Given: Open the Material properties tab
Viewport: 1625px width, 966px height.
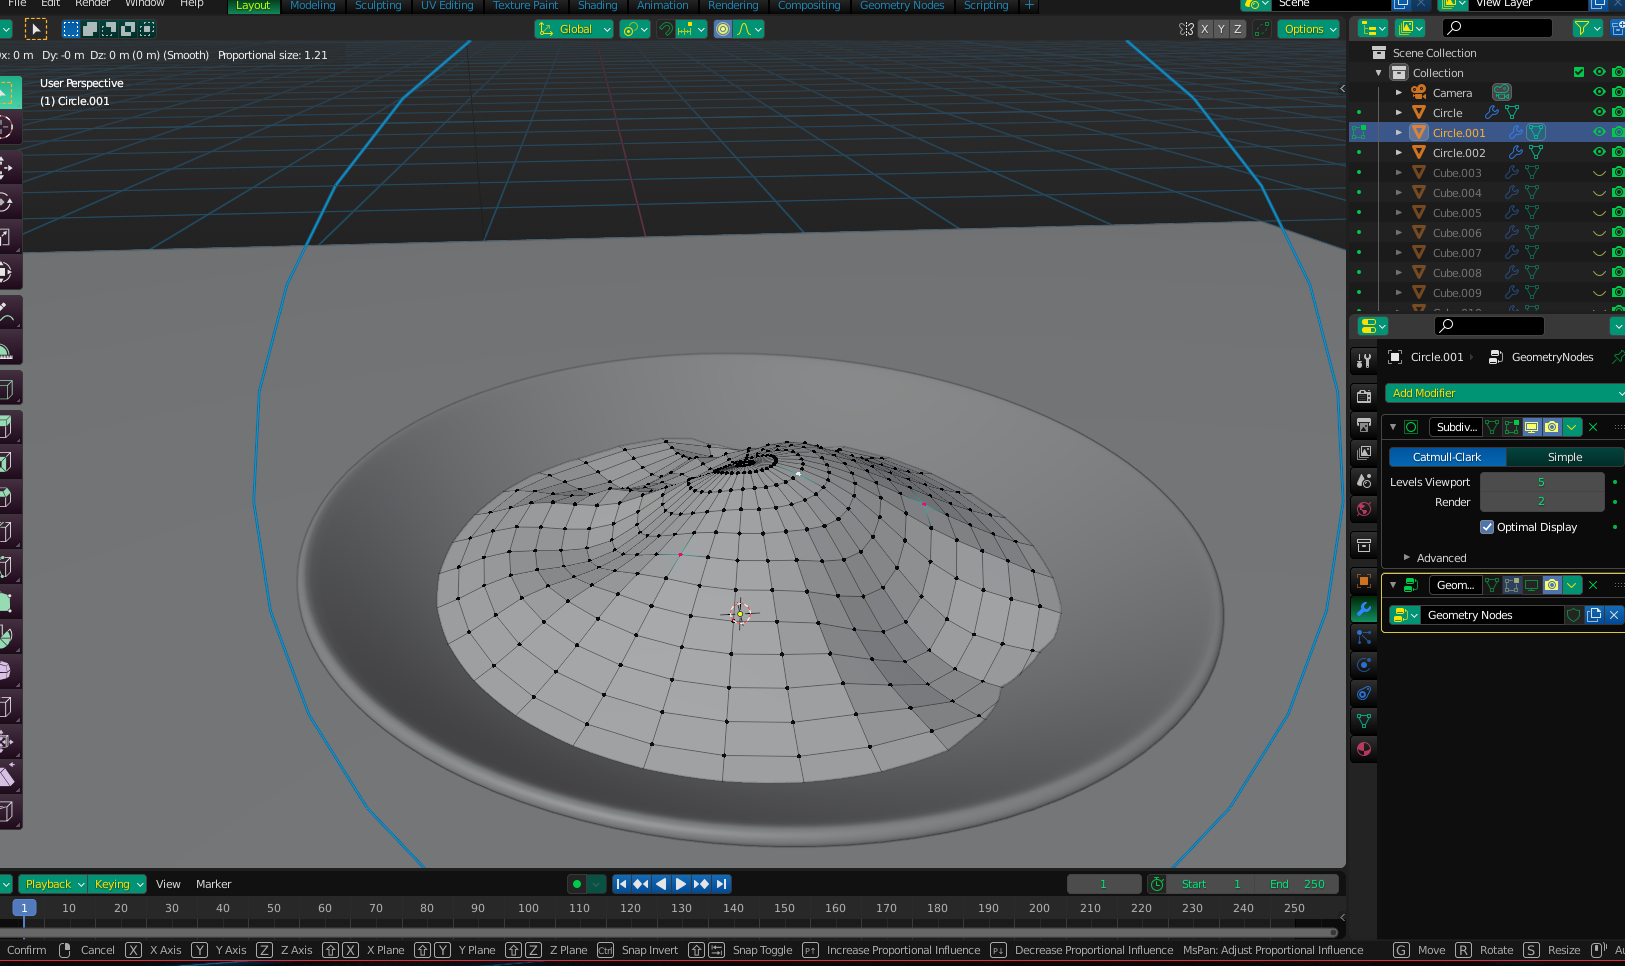Looking at the screenshot, I should coord(1364,749).
